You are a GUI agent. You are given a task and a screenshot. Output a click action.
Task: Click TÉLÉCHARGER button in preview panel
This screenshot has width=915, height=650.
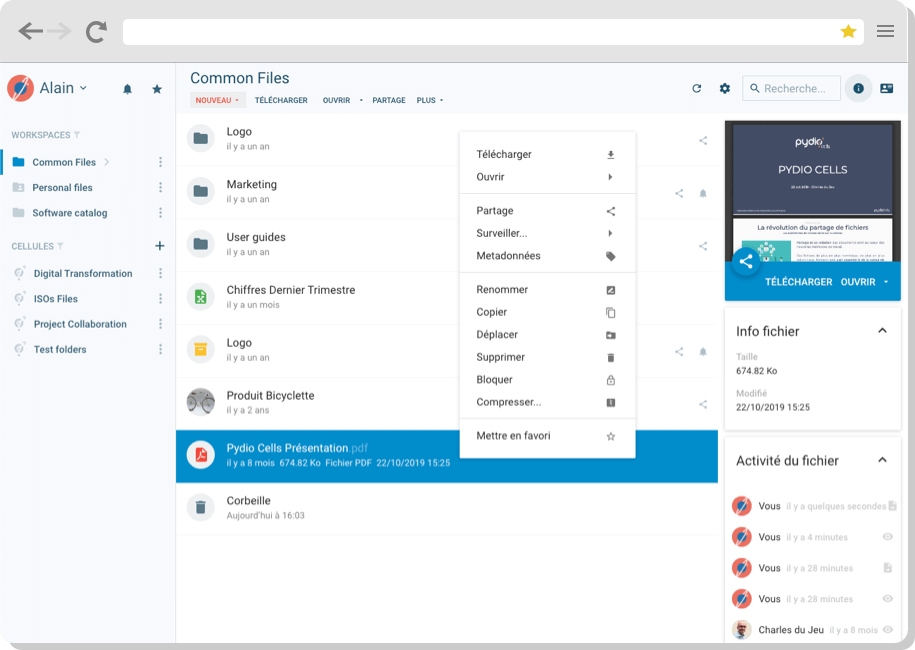[798, 282]
